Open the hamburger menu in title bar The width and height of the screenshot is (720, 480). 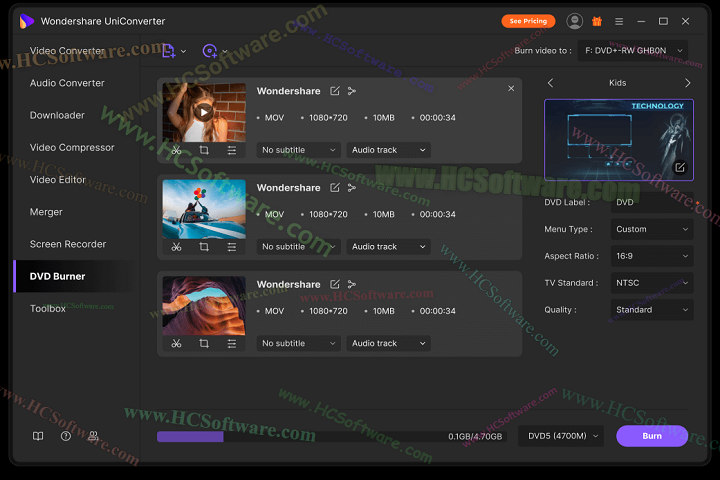(x=619, y=21)
